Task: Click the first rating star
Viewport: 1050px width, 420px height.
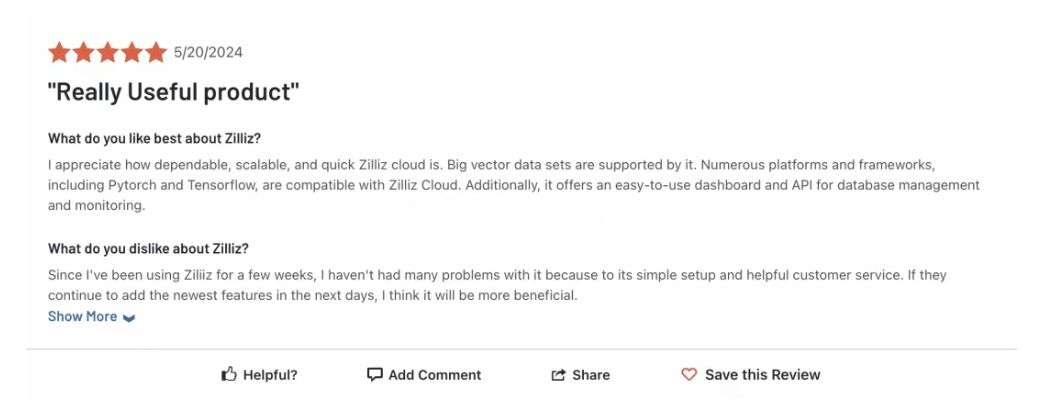Action: click(x=59, y=52)
